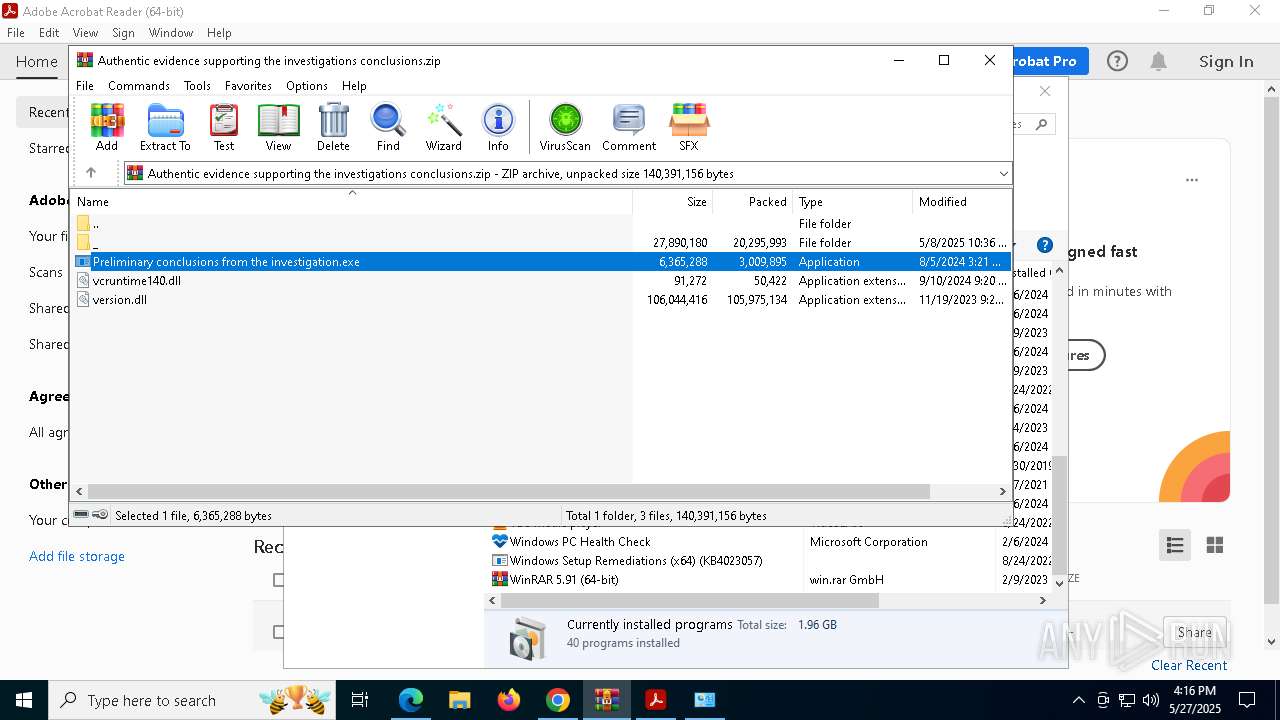Switch to Acrobat Home tab
The height and width of the screenshot is (720, 1280).
(36, 62)
